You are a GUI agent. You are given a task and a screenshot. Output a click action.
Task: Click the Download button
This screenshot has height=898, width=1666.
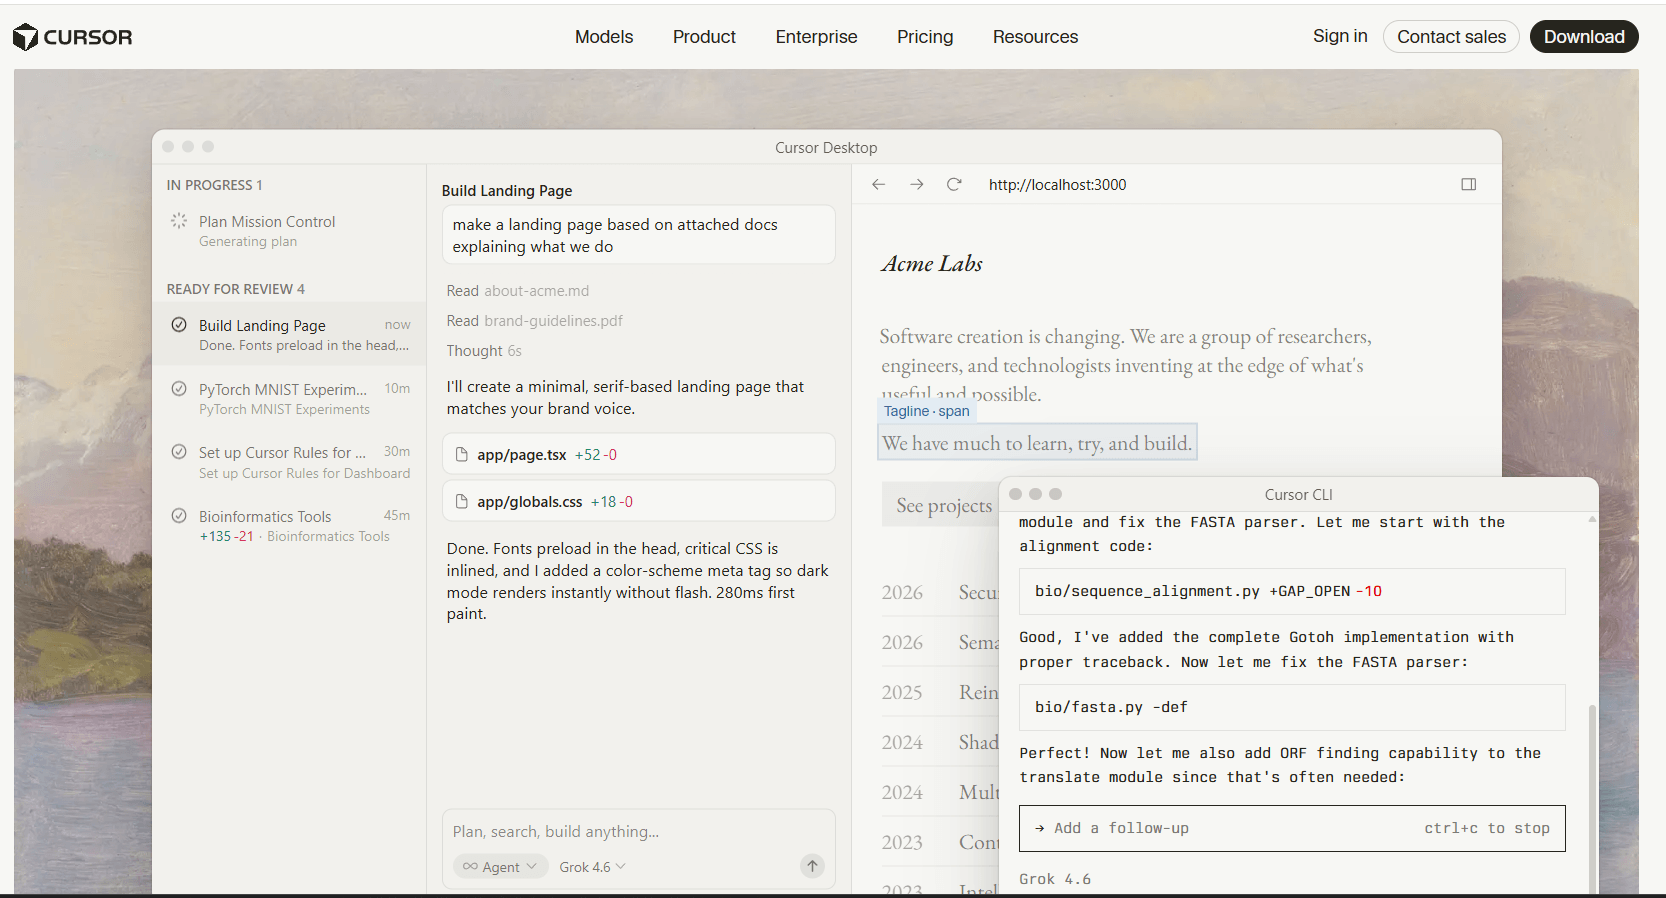(1584, 37)
